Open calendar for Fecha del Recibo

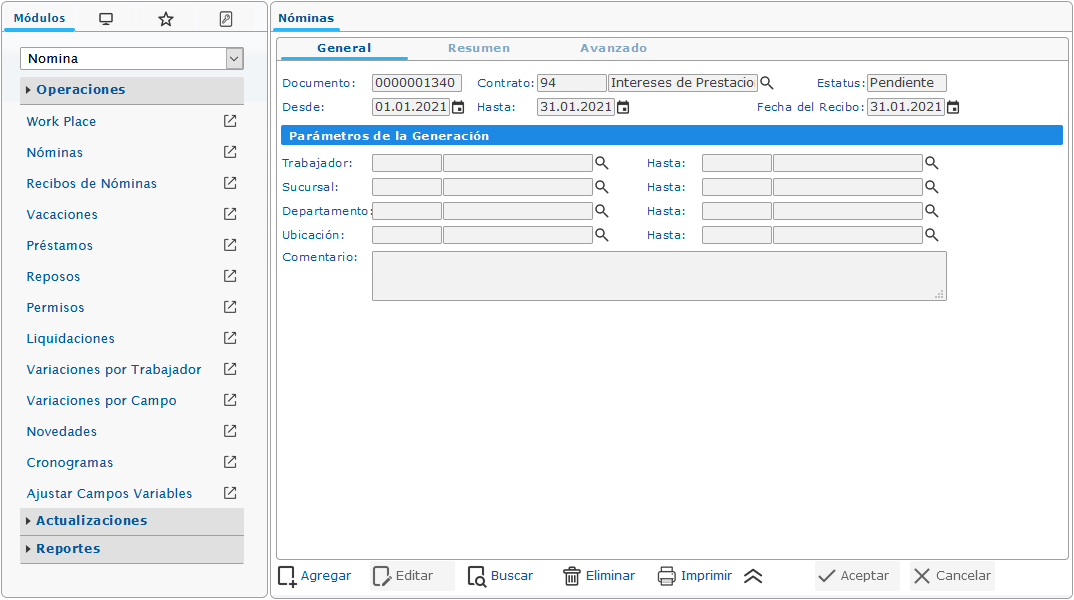tap(953, 107)
